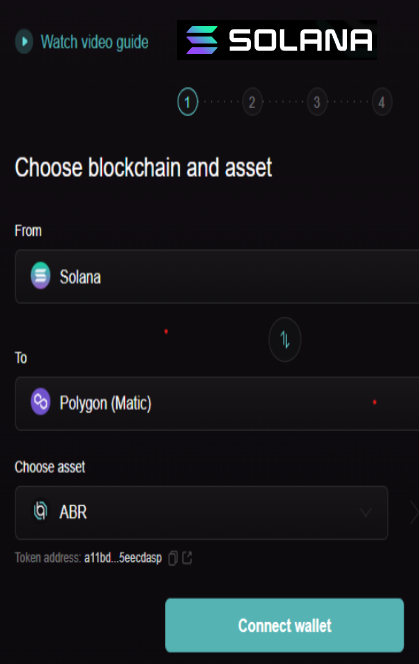Select step 1 in the progress indicator
The width and height of the screenshot is (419, 664).
coord(188,102)
